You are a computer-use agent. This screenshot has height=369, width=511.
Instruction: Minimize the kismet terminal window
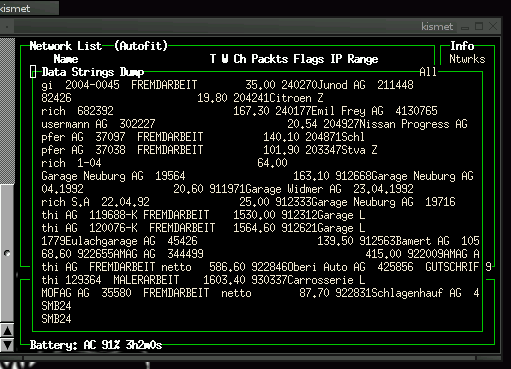[x=465, y=27]
